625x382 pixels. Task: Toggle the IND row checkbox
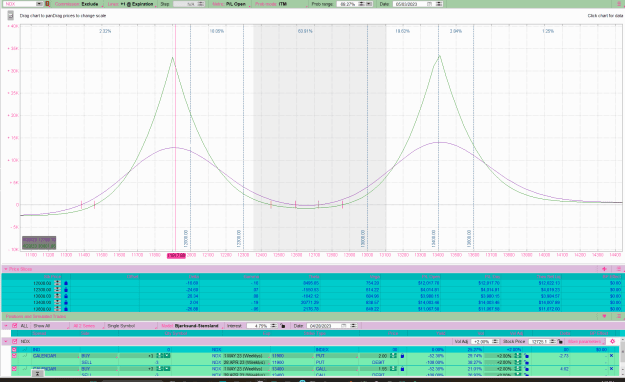tap(14, 350)
